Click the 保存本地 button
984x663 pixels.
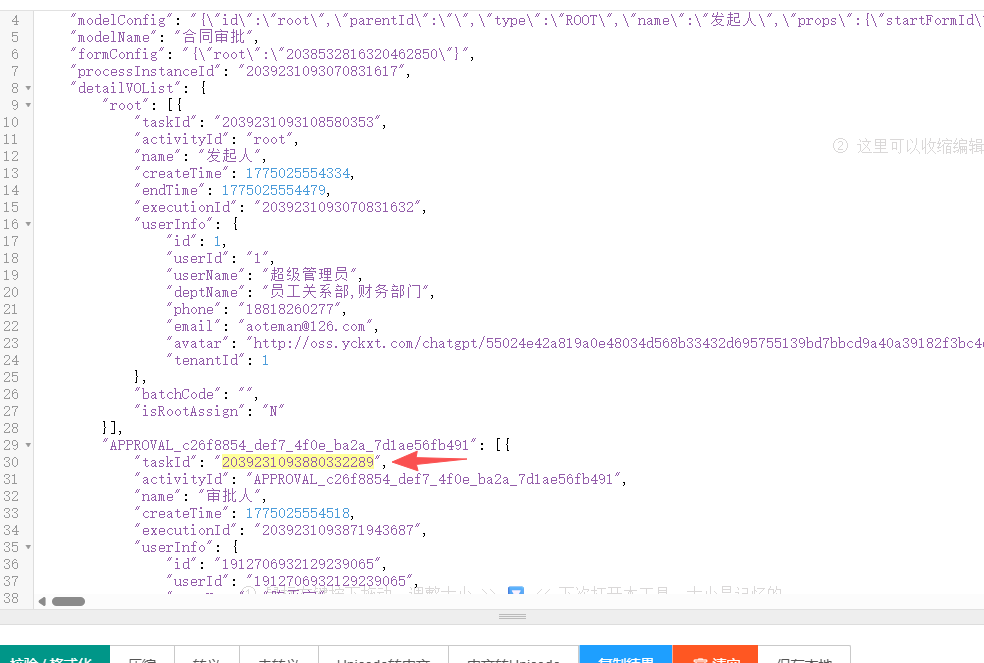tap(804, 658)
